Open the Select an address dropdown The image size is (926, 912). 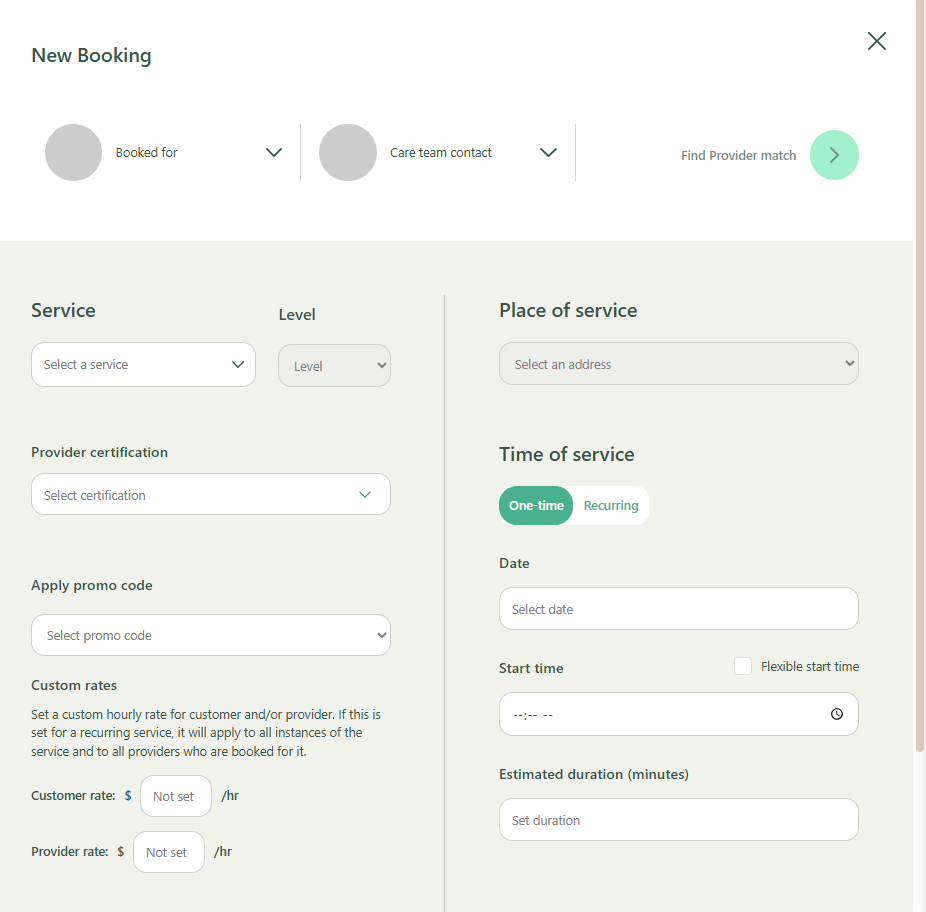coord(678,365)
